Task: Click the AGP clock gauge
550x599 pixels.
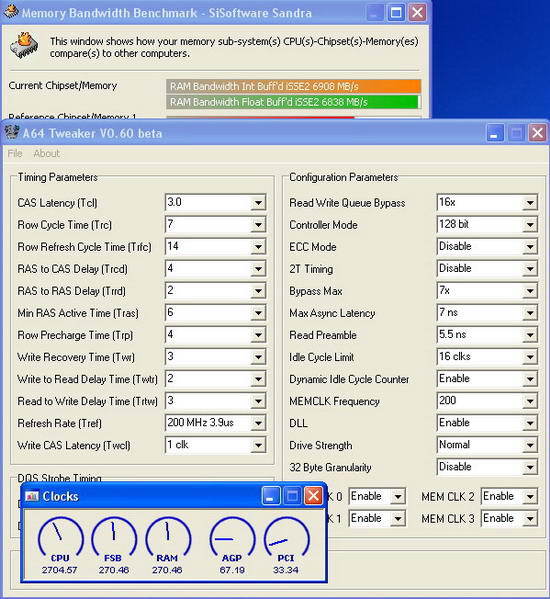Action: point(232,536)
